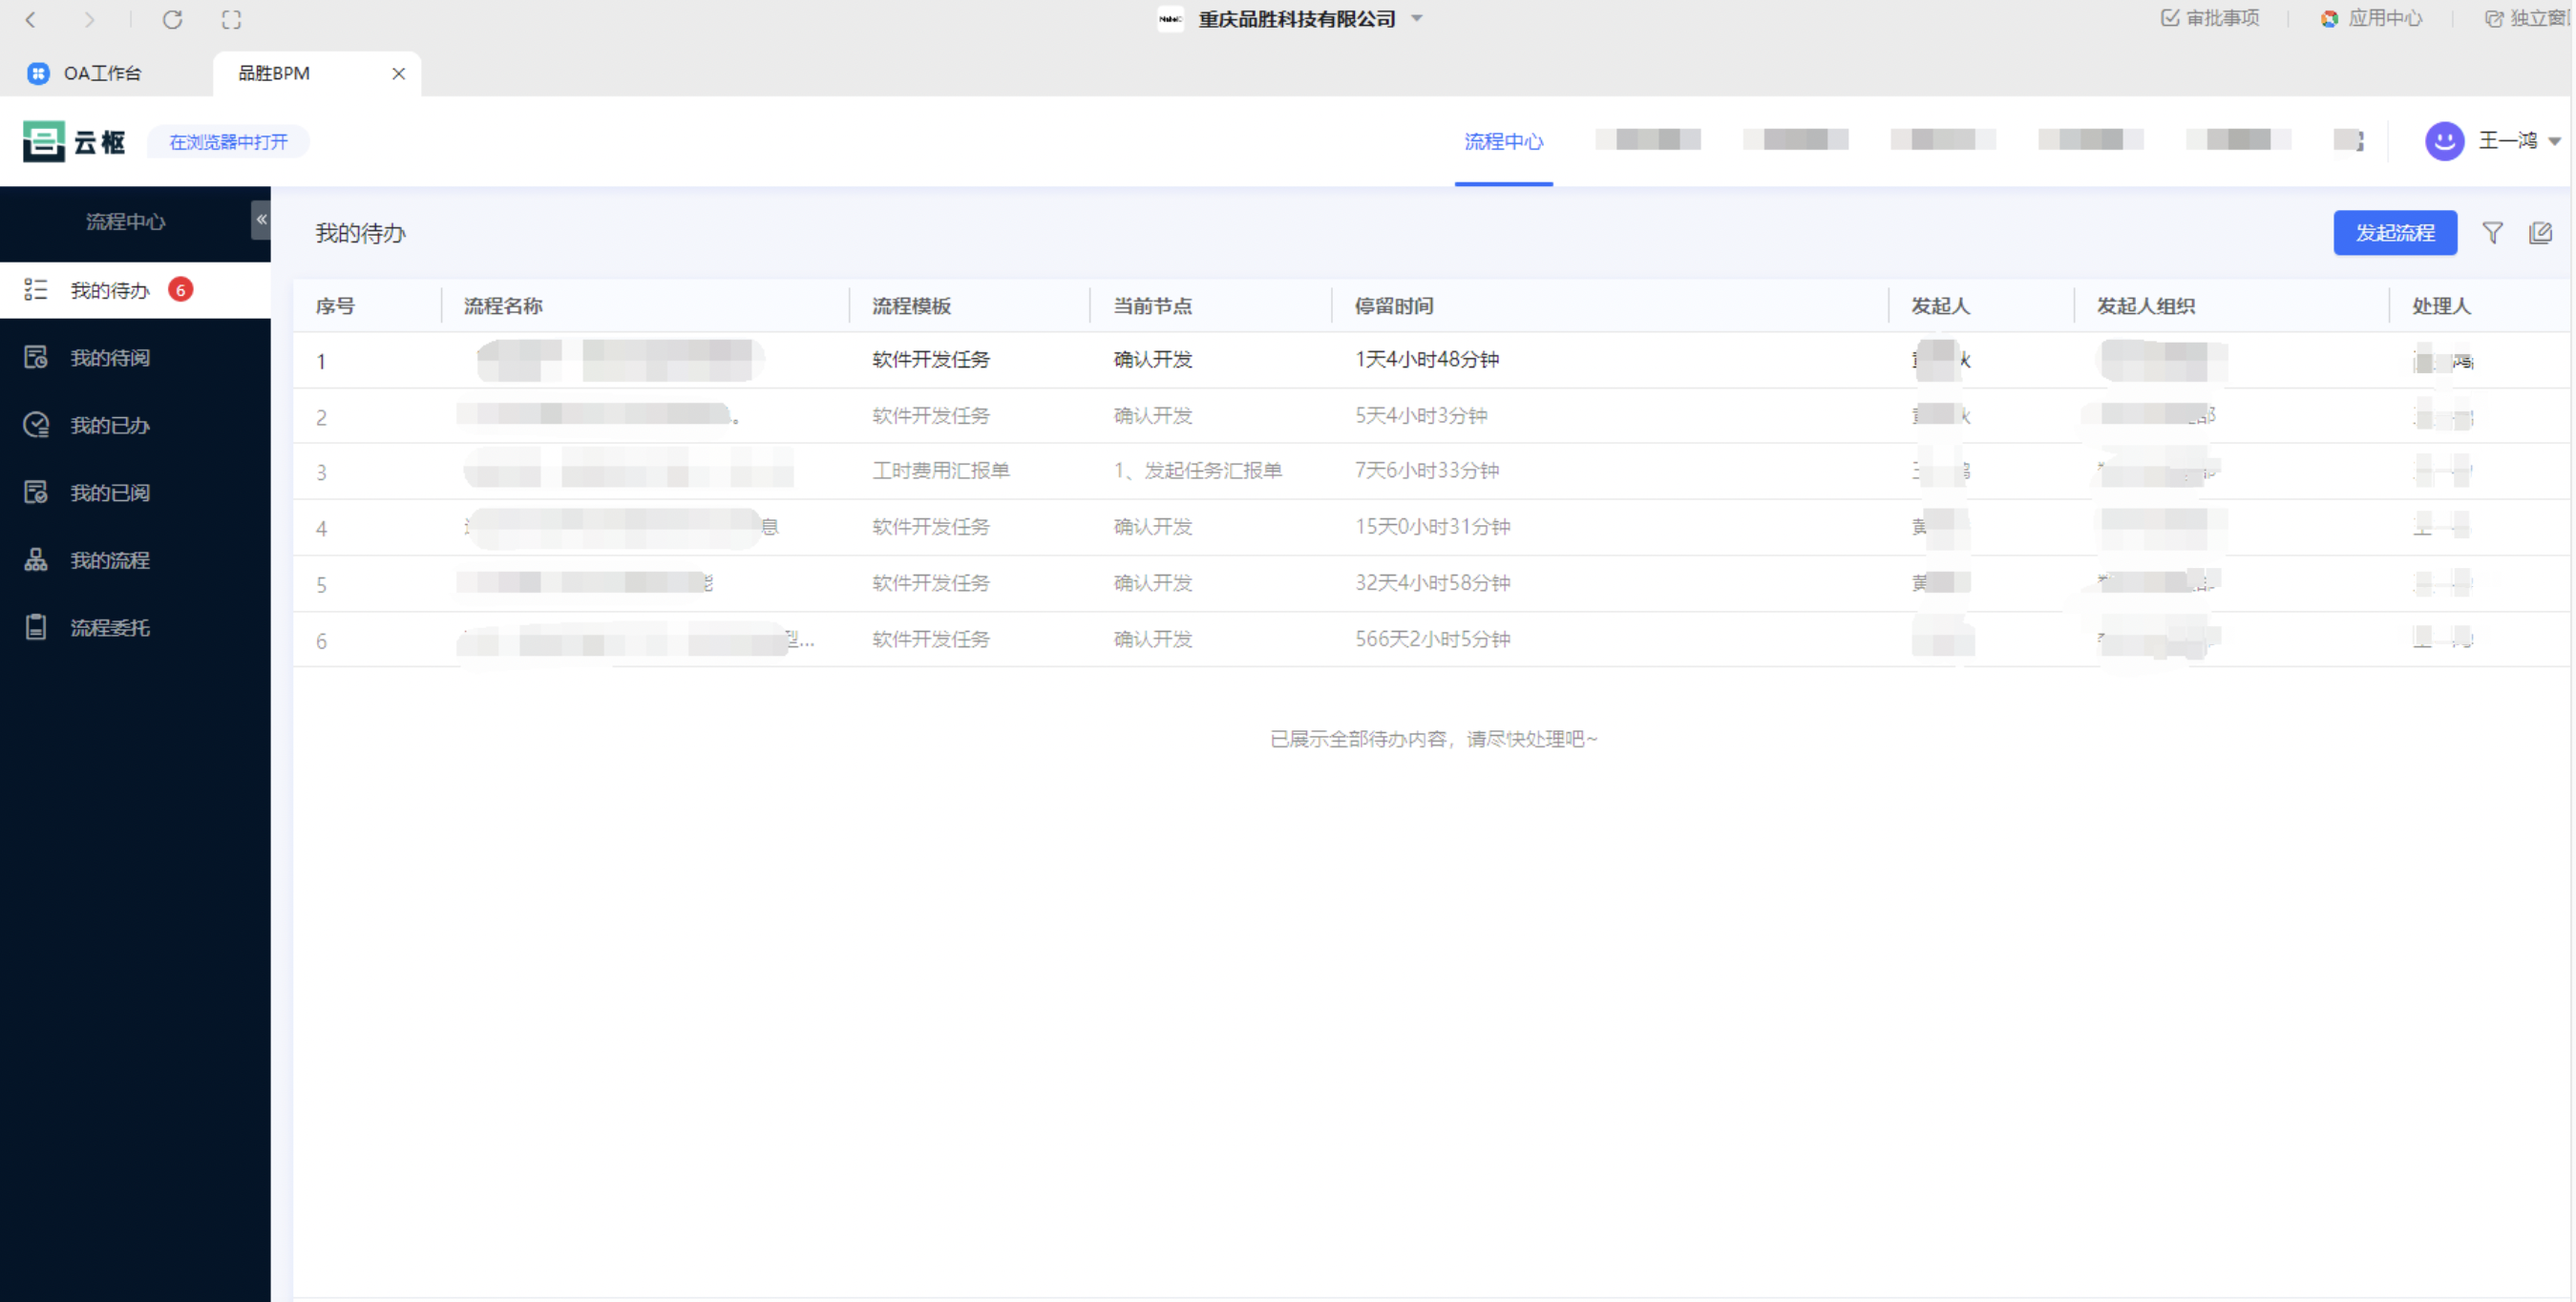Image resolution: width=2576 pixels, height=1302 pixels.
Task: Click the filter funnel icon
Action: coord(2492,233)
